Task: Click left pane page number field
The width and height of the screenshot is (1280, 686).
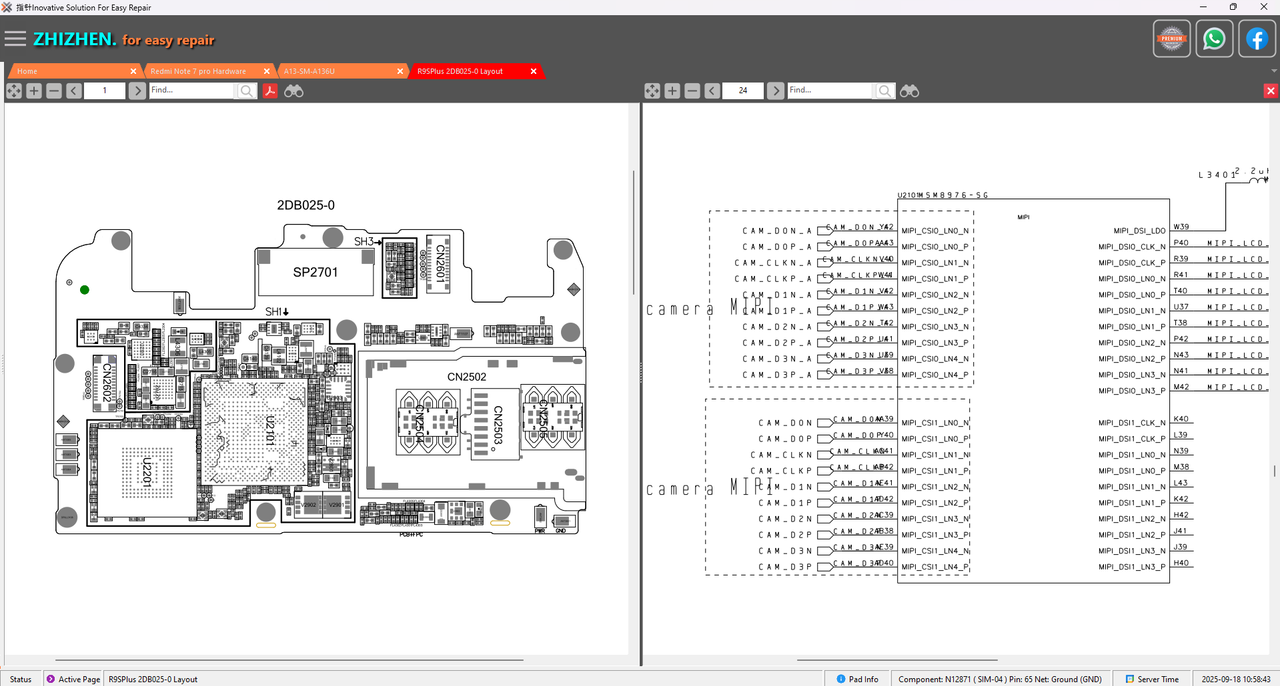Action: pos(105,91)
